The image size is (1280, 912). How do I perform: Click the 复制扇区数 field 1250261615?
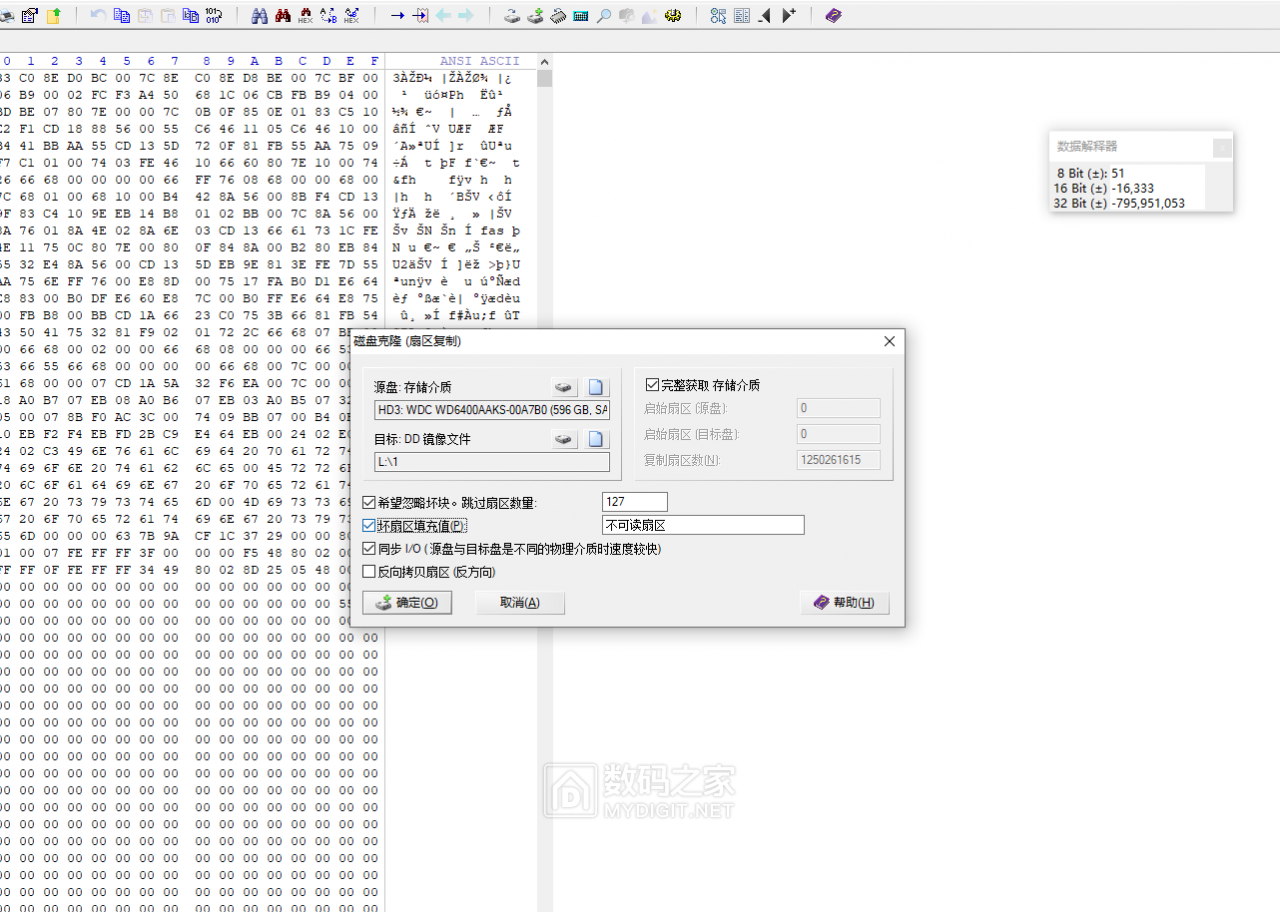[x=838, y=460]
